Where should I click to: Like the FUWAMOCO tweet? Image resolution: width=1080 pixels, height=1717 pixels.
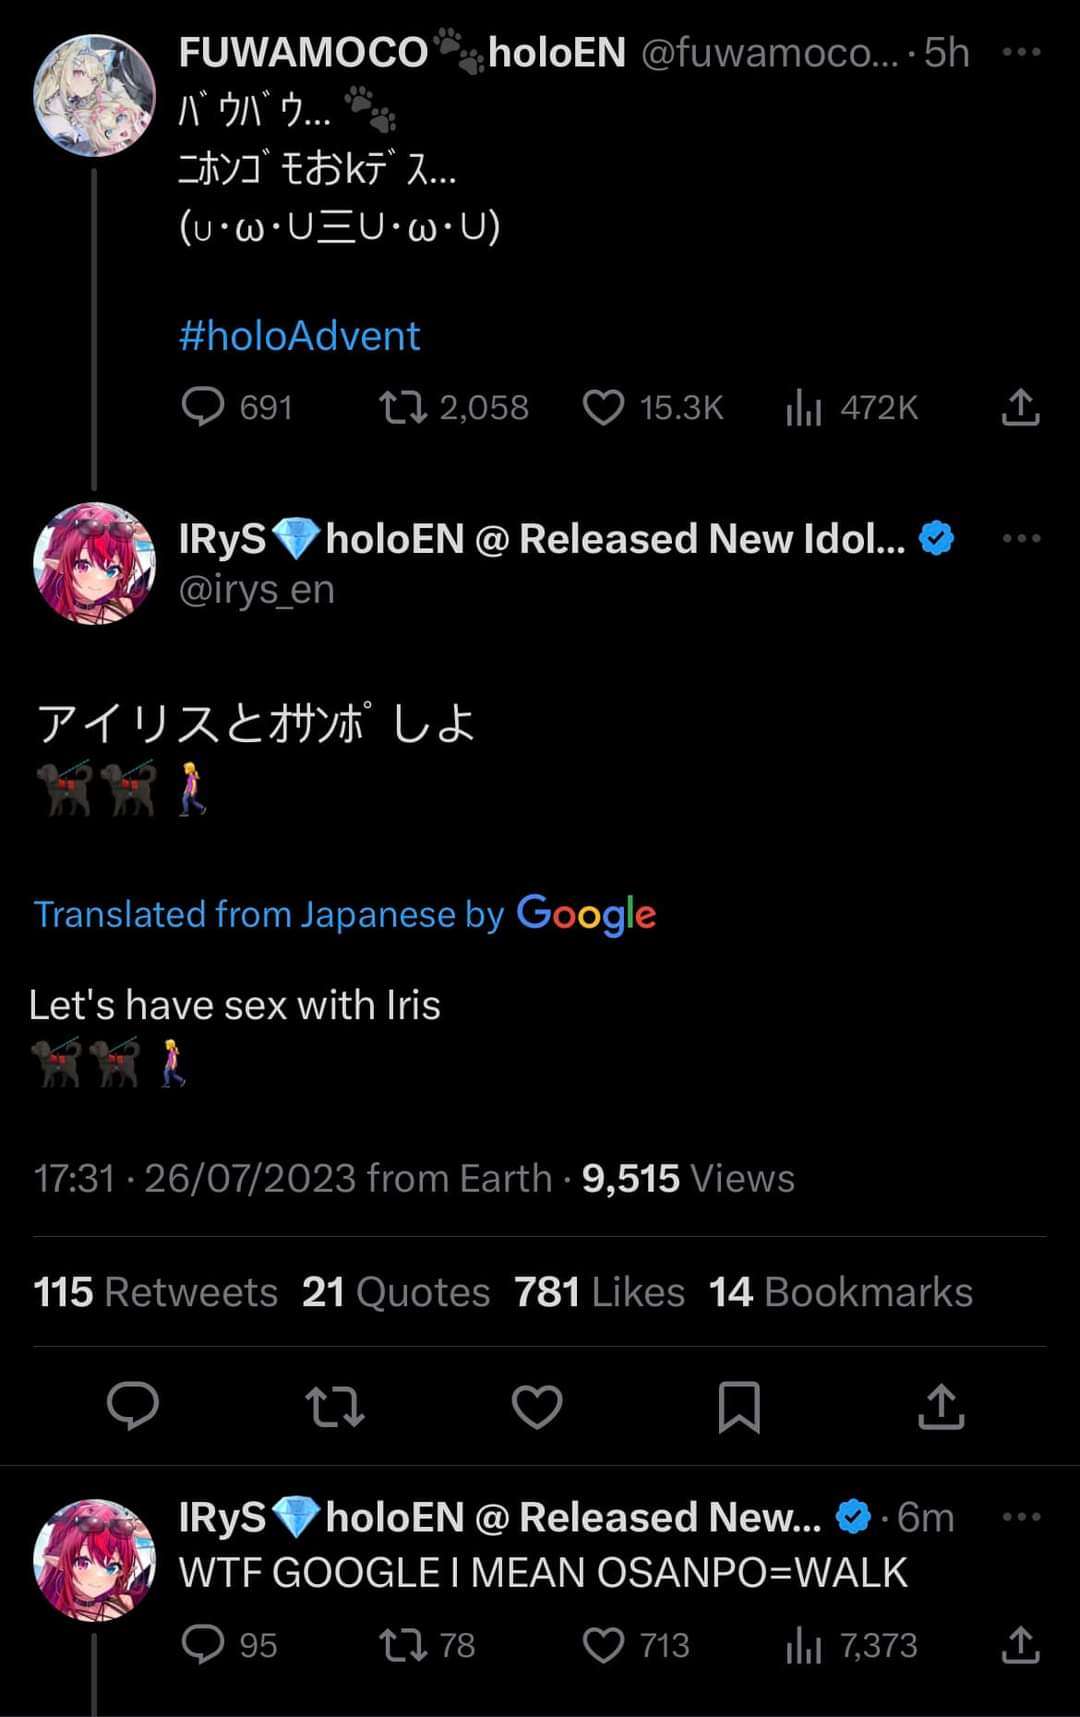[603, 407]
